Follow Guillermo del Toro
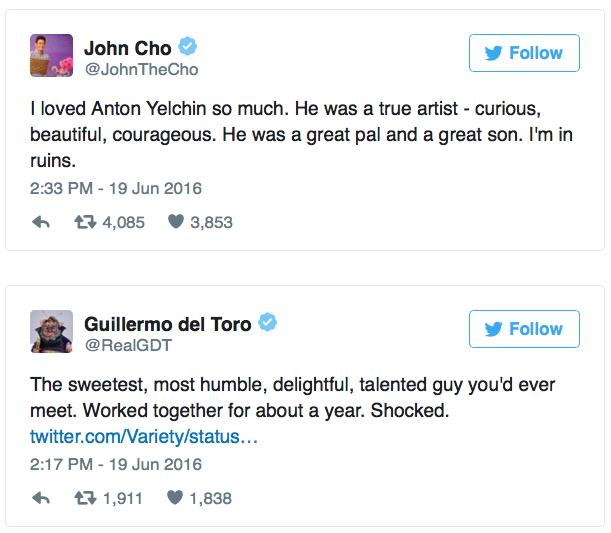611x533 pixels. 524,329
